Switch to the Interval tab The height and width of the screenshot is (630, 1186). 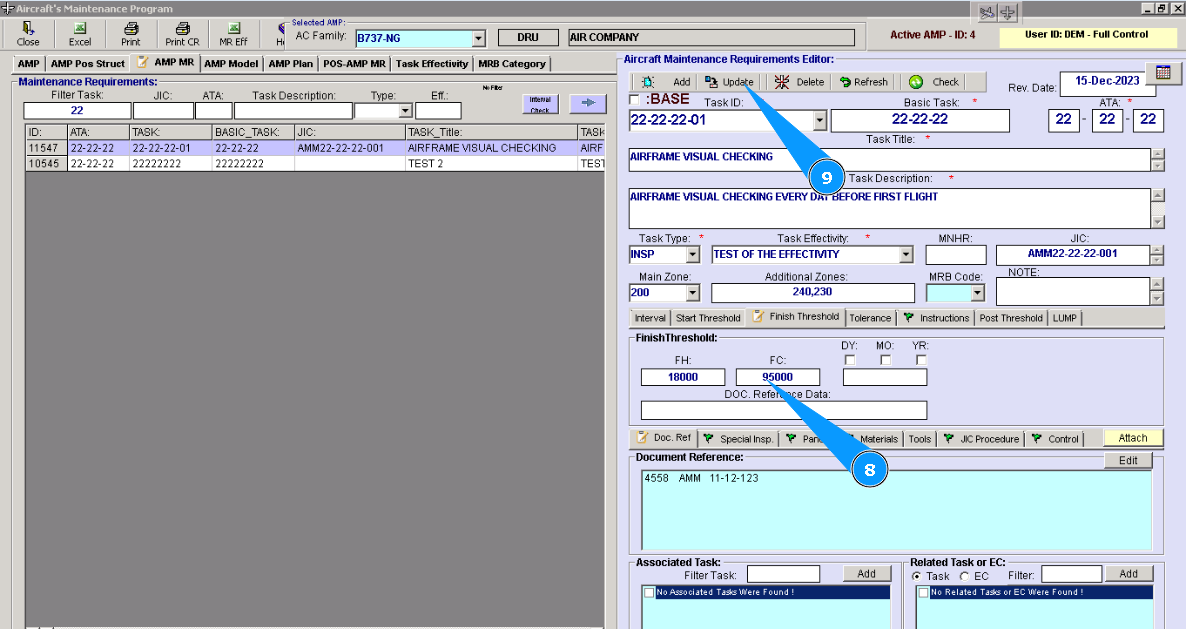coord(650,318)
